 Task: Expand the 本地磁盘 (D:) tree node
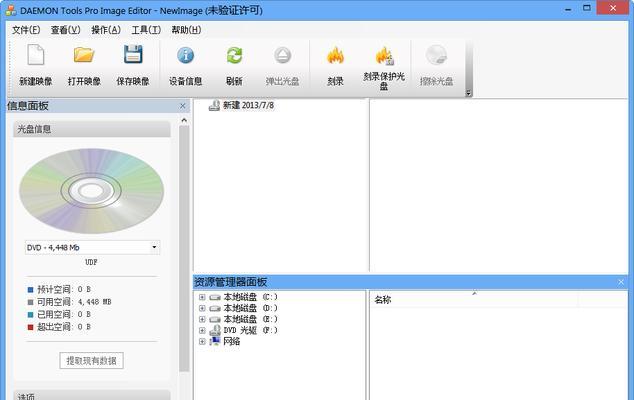point(202,308)
